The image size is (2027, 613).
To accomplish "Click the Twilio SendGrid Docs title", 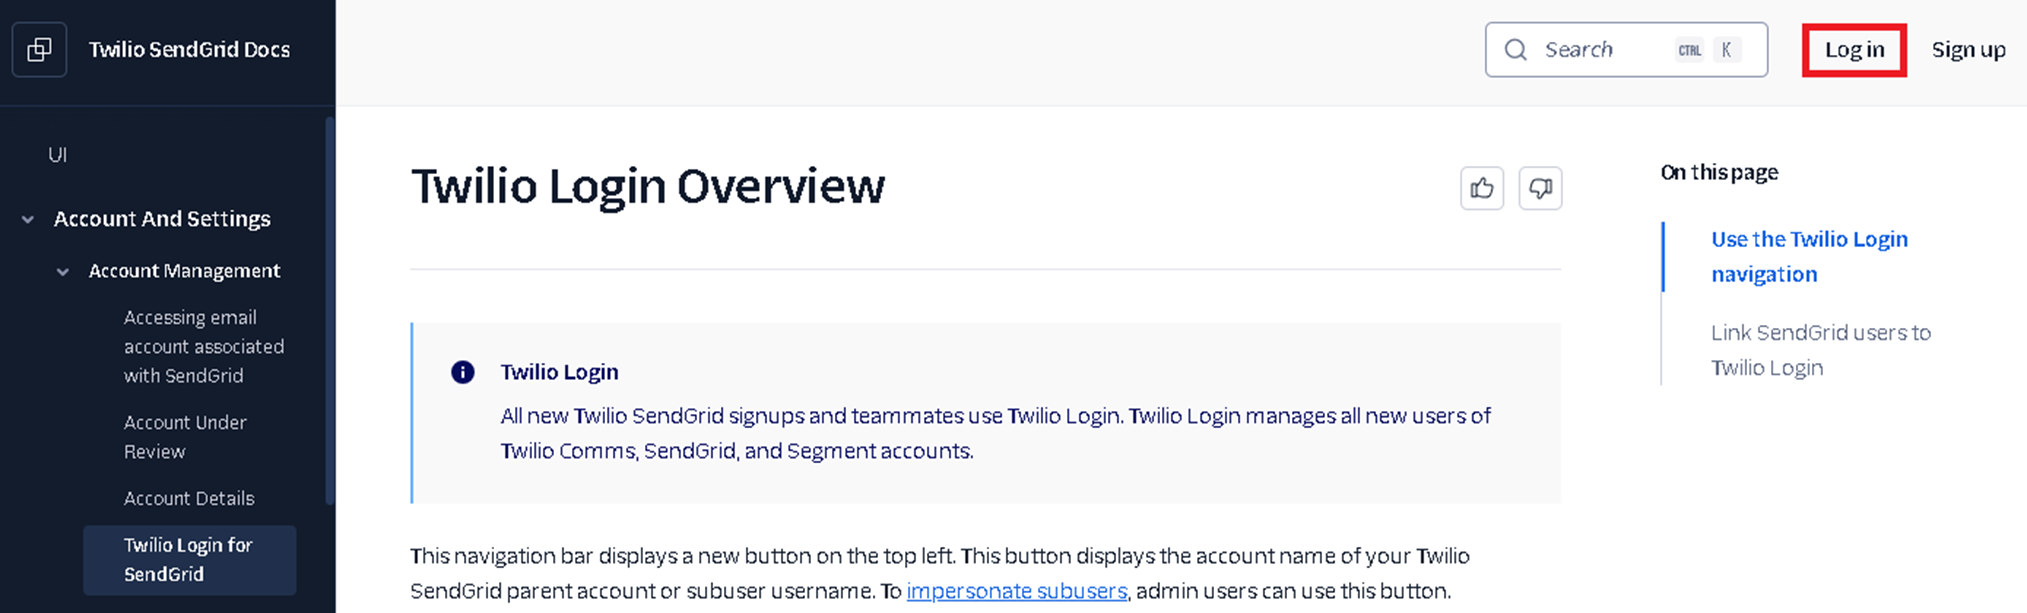I will click(x=189, y=50).
